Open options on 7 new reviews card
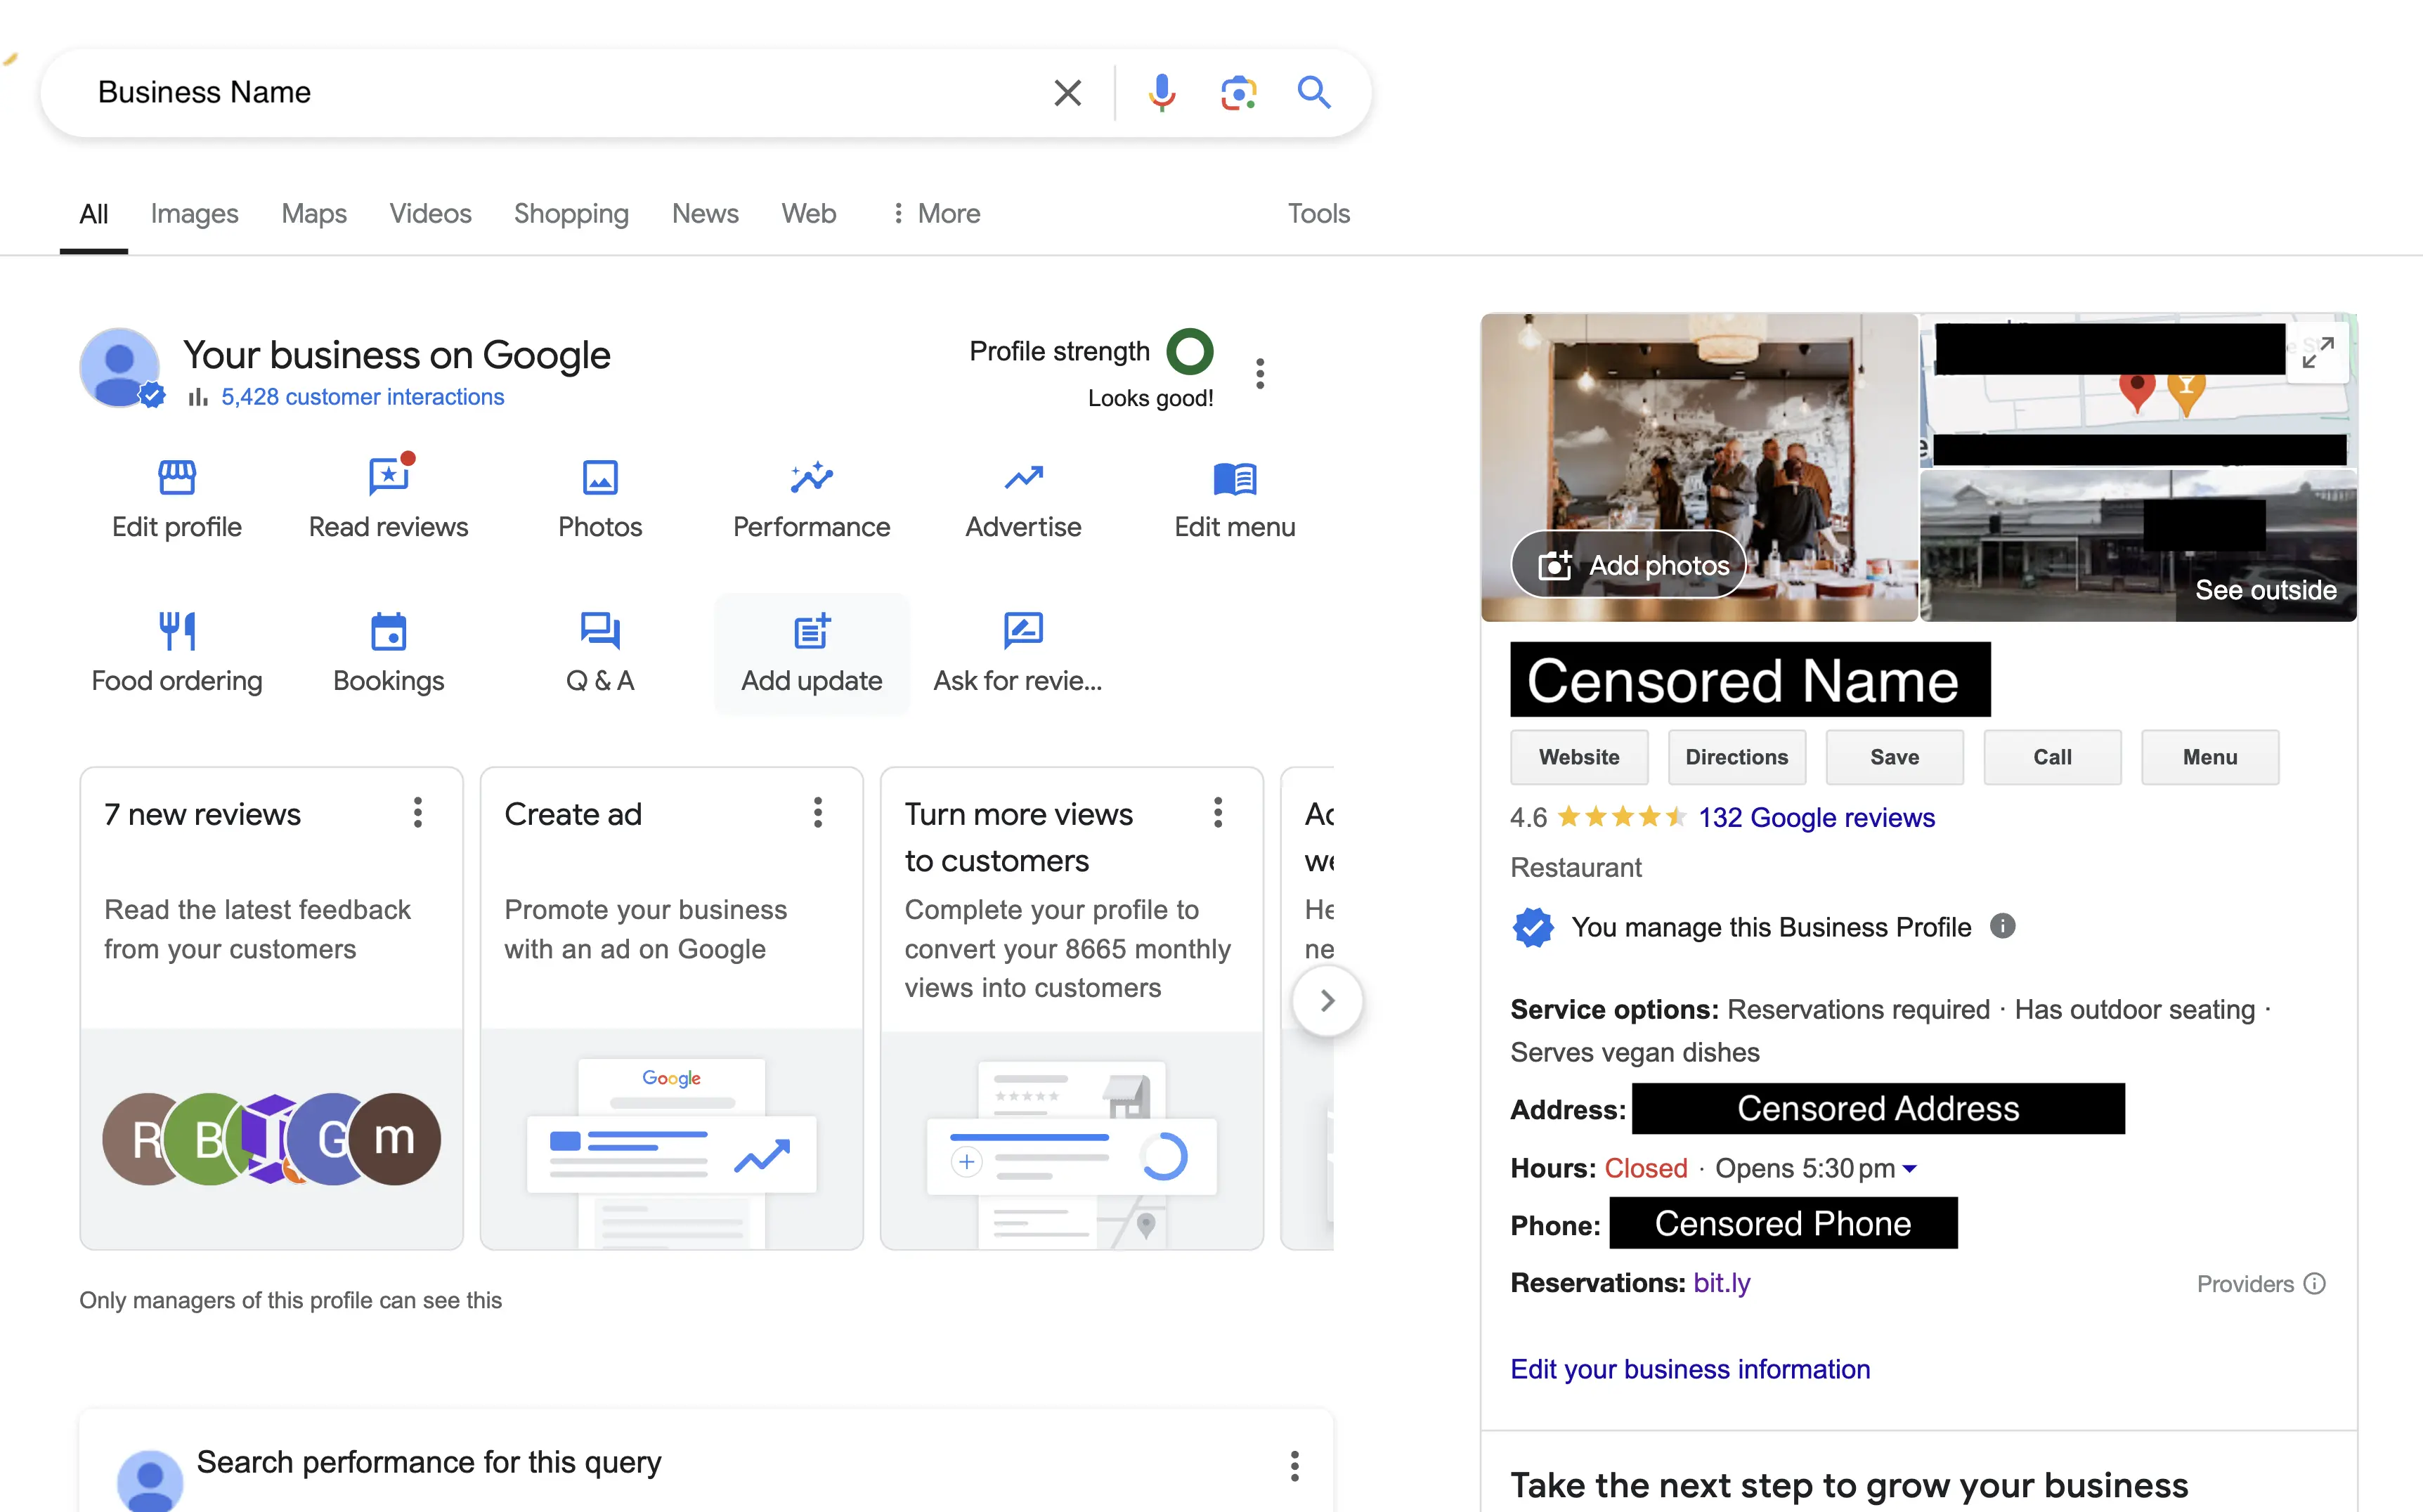The width and height of the screenshot is (2423, 1512). click(x=418, y=813)
